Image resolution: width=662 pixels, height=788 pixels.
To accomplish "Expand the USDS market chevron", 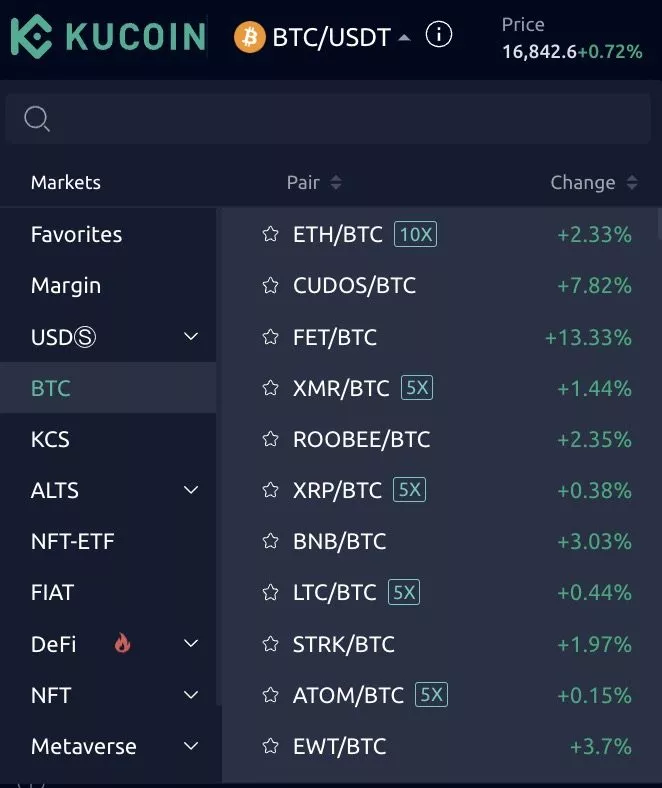I will click(x=191, y=336).
